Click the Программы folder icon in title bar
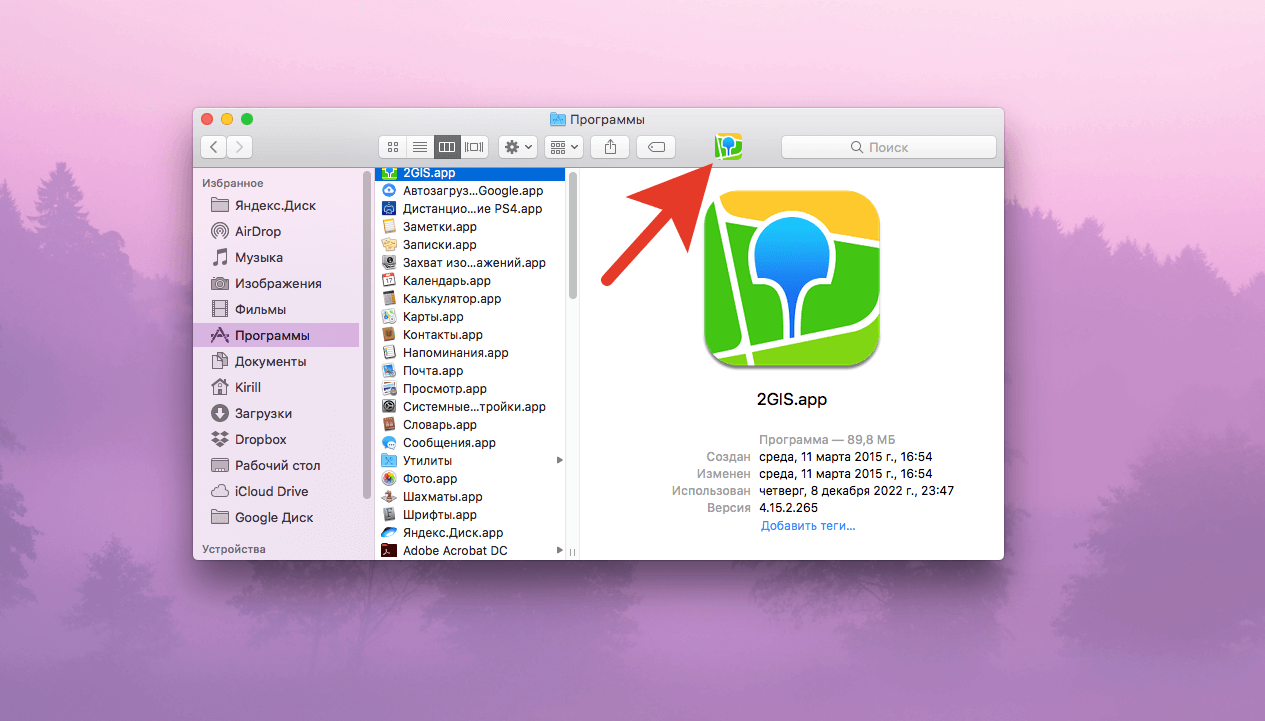 click(558, 119)
